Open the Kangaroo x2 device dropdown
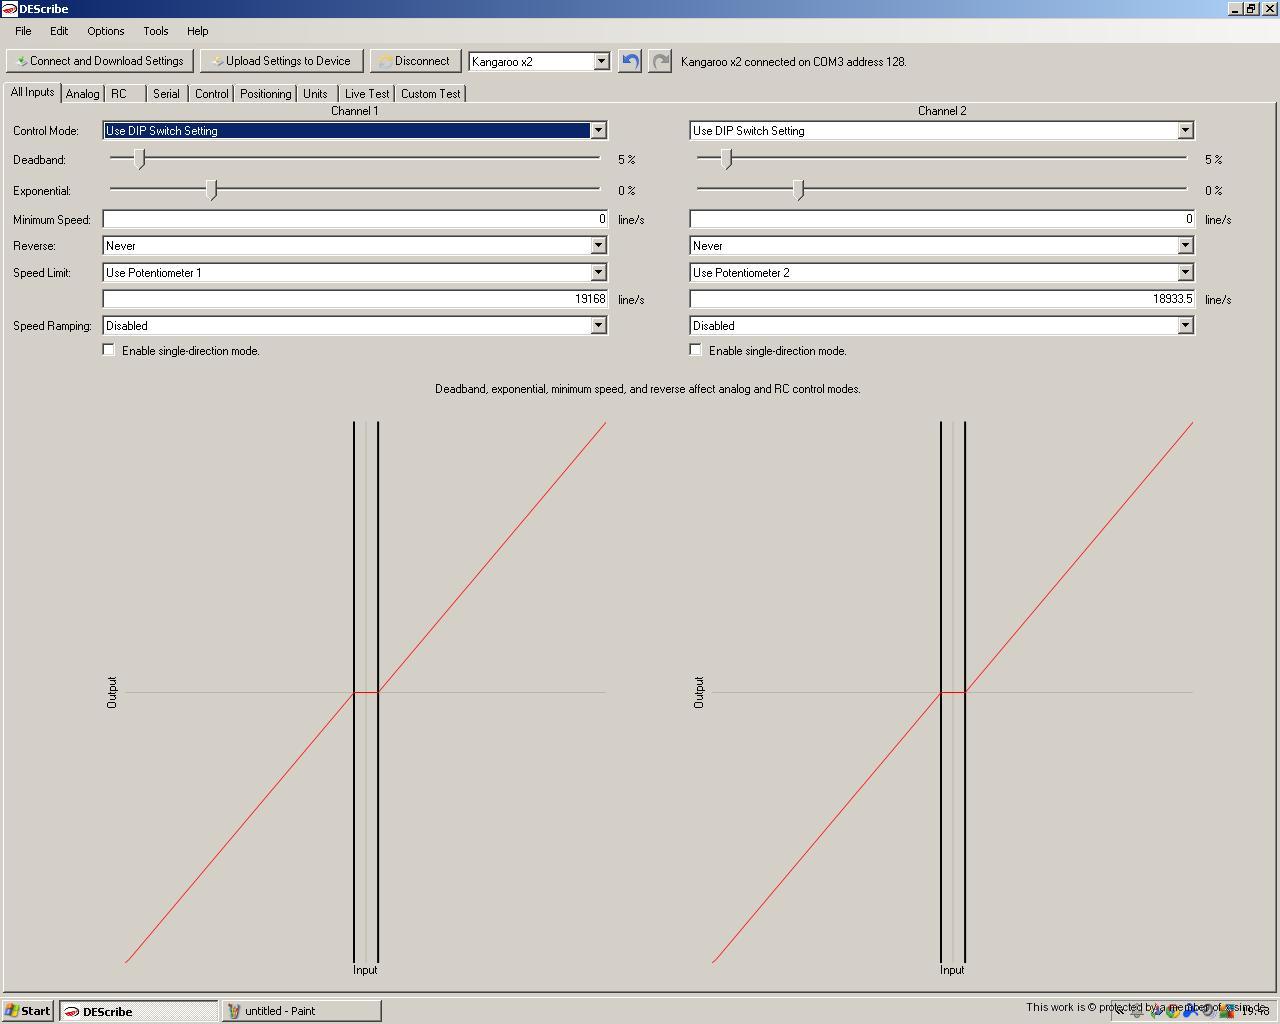 click(x=601, y=61)
